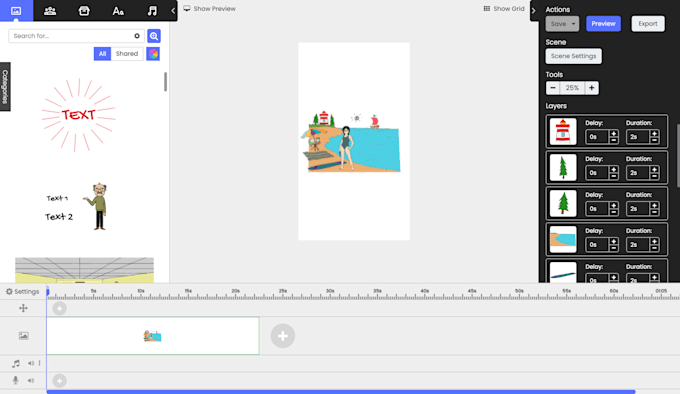The image size is (680, 394).
Task: Add a voiceover clip
Action: pos(59,381)
